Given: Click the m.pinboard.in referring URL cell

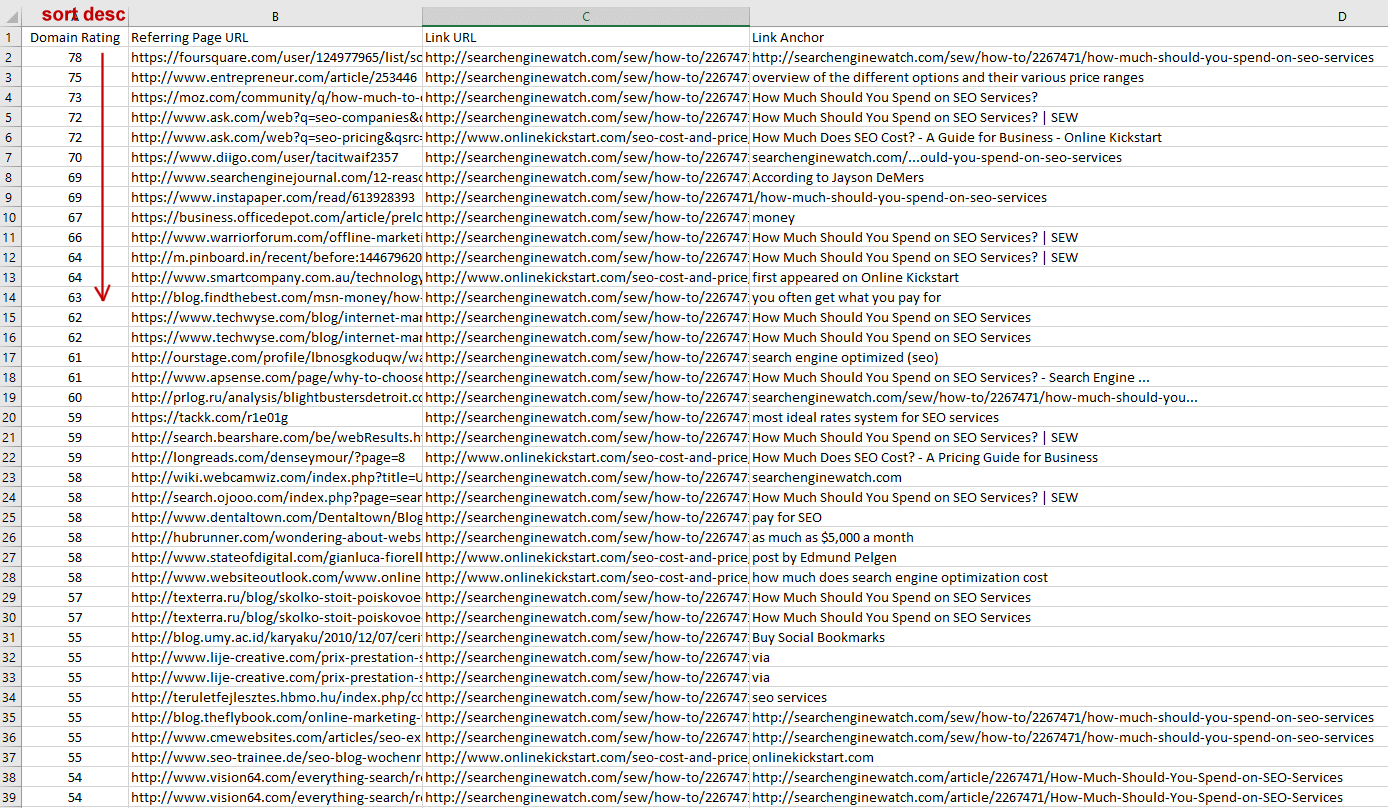Looking at the screenshot, I should coord(275,257).
